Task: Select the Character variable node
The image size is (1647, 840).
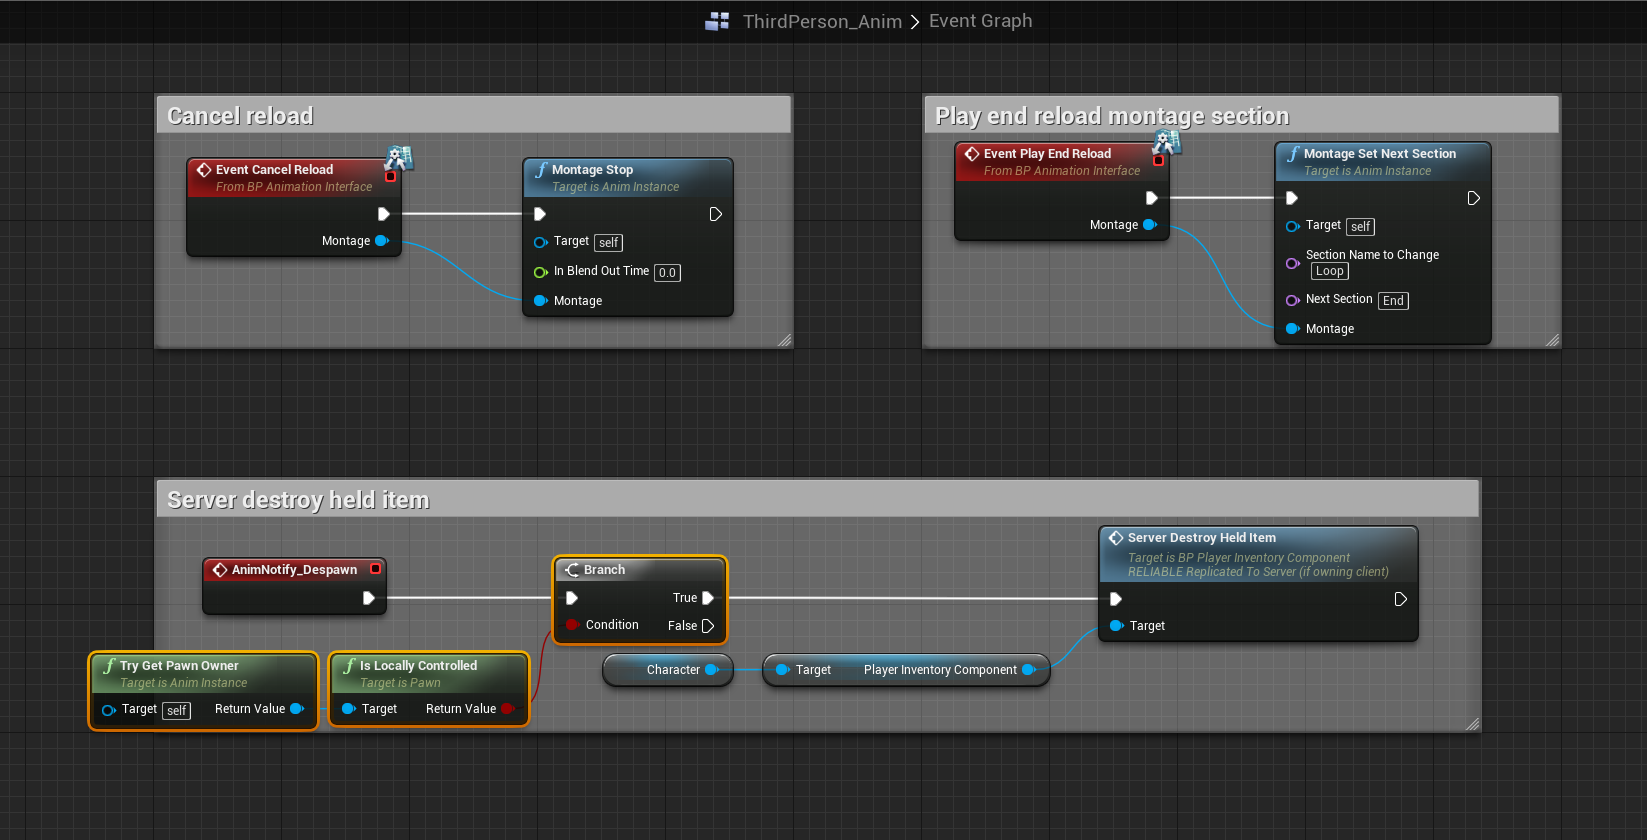Action: [666, 670]
